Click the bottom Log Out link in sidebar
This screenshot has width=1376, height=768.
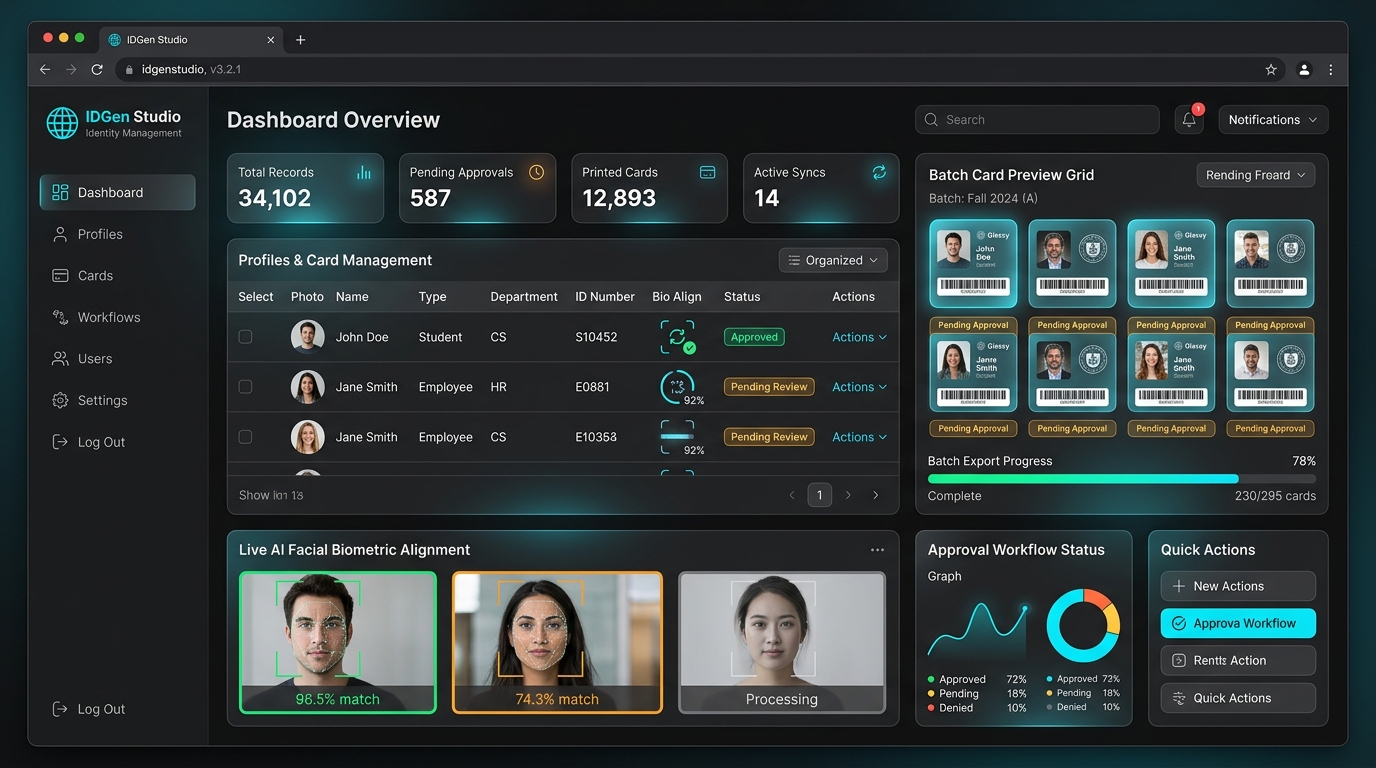click(x=89, y=709)
